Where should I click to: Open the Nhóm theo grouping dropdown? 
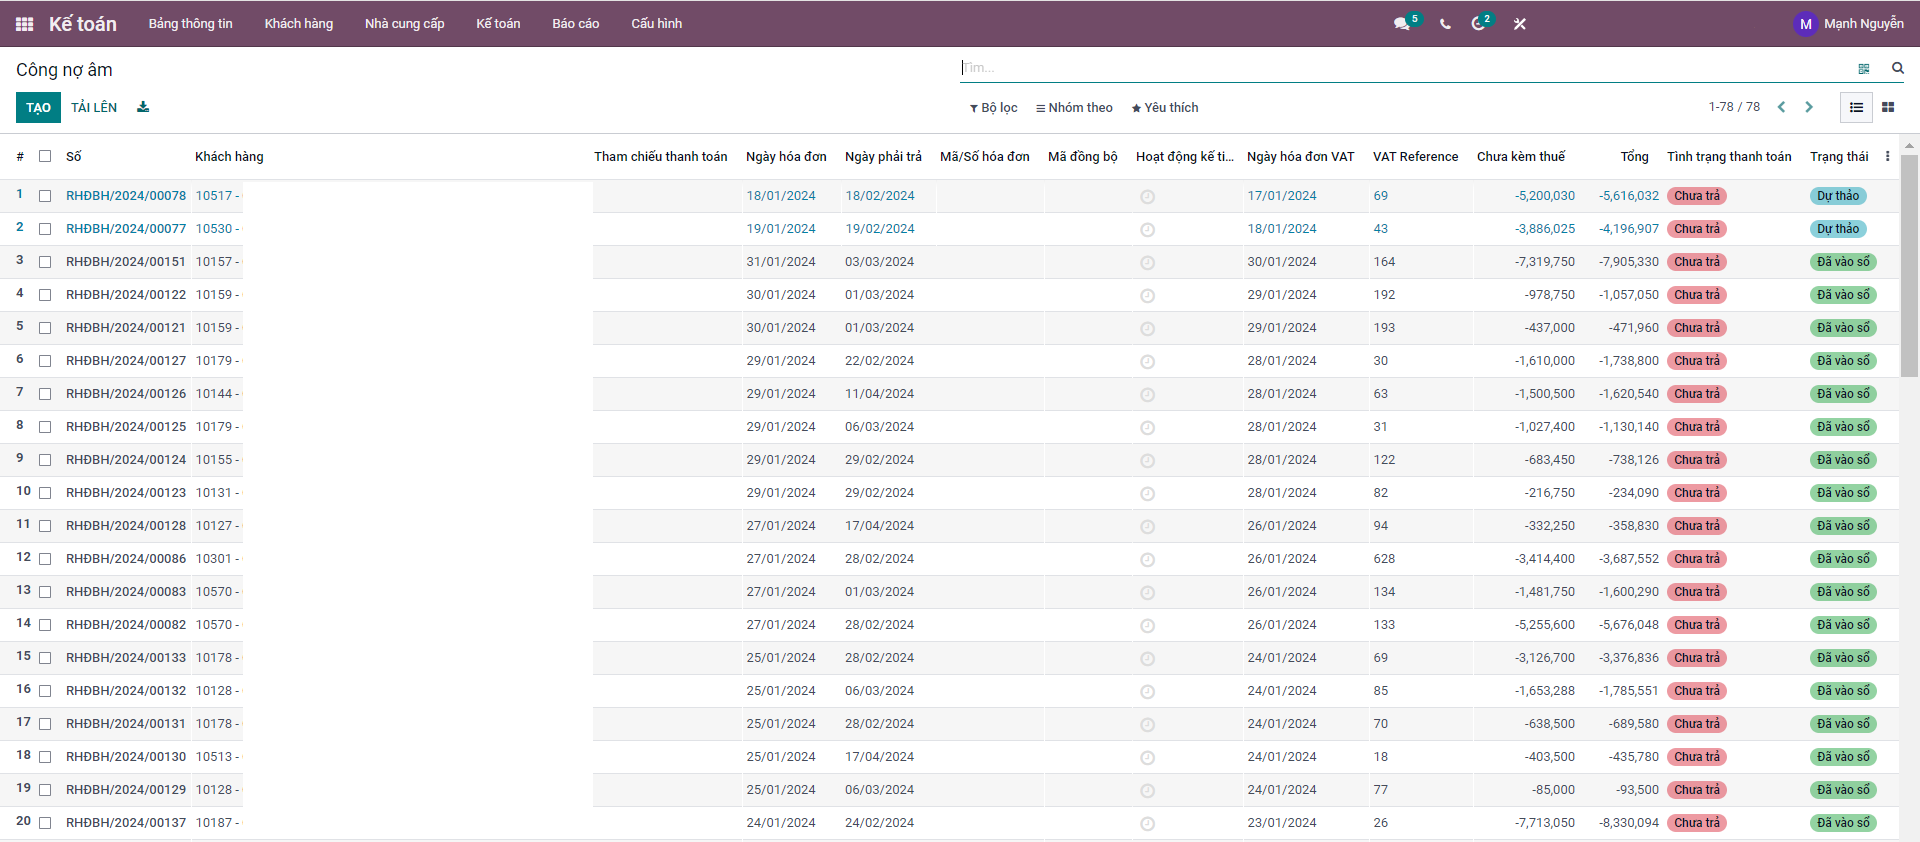click(x=1074, y=108)
